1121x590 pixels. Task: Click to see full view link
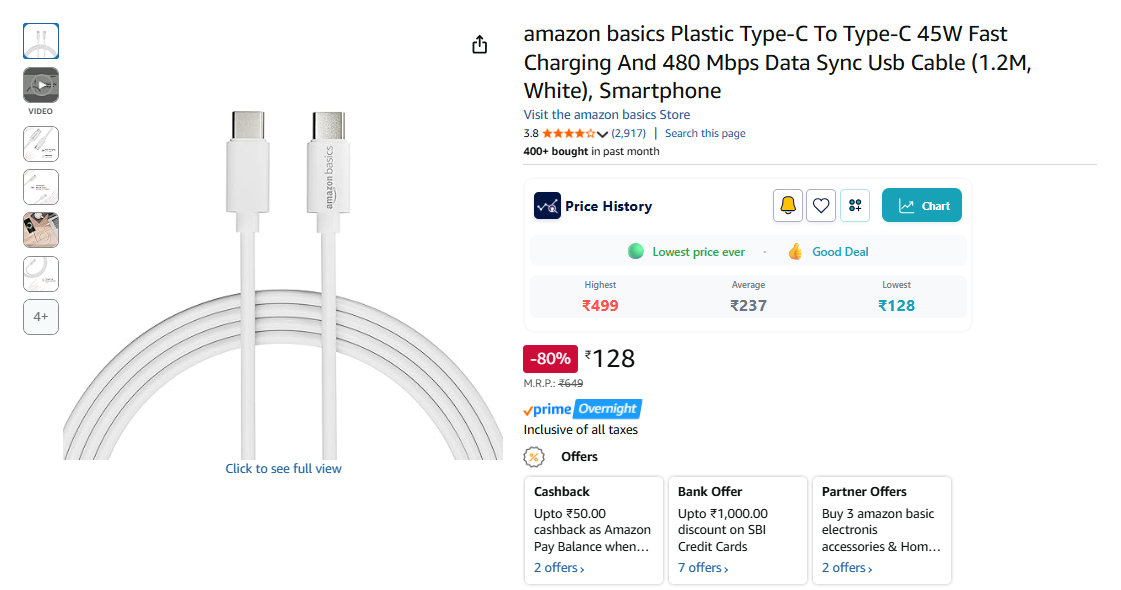click(x=283, y=469)
